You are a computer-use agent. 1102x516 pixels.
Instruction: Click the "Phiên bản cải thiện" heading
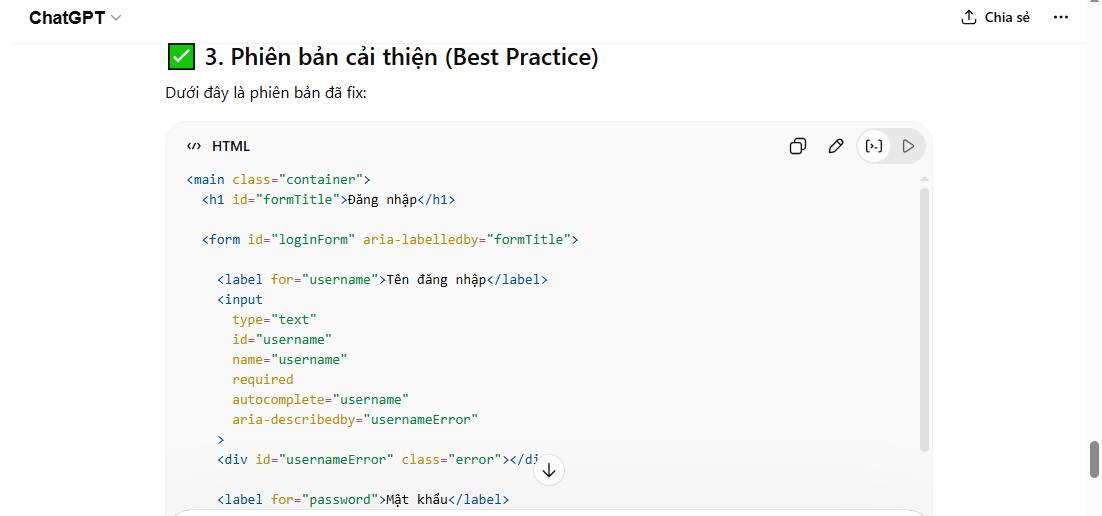401,57
